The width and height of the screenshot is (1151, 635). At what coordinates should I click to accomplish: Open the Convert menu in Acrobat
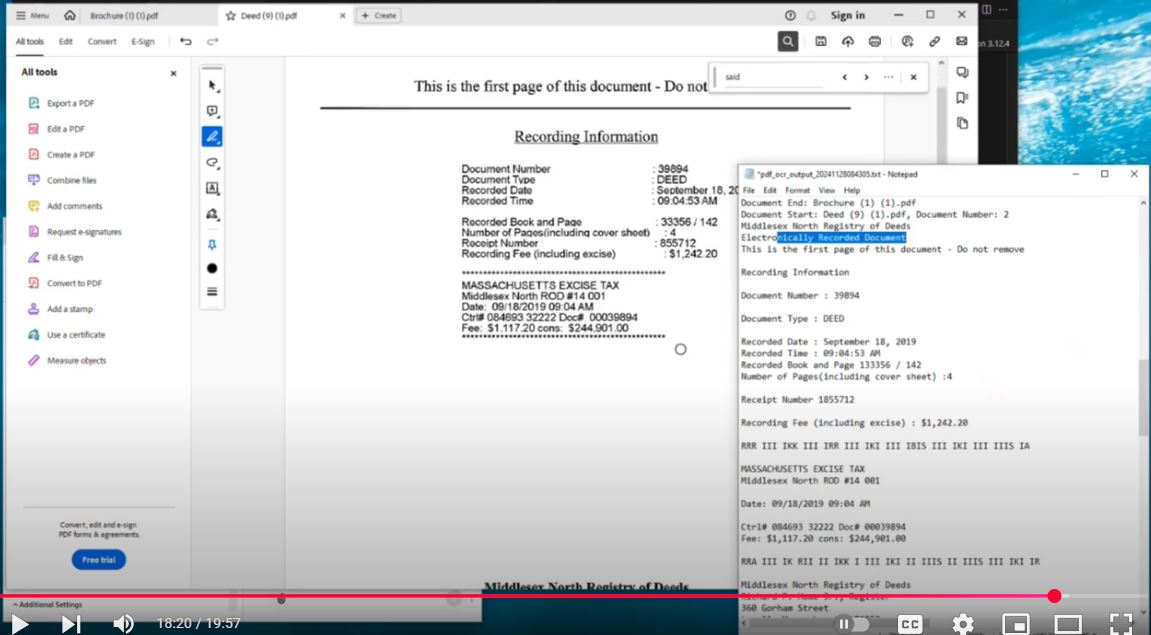click(102, 42)
